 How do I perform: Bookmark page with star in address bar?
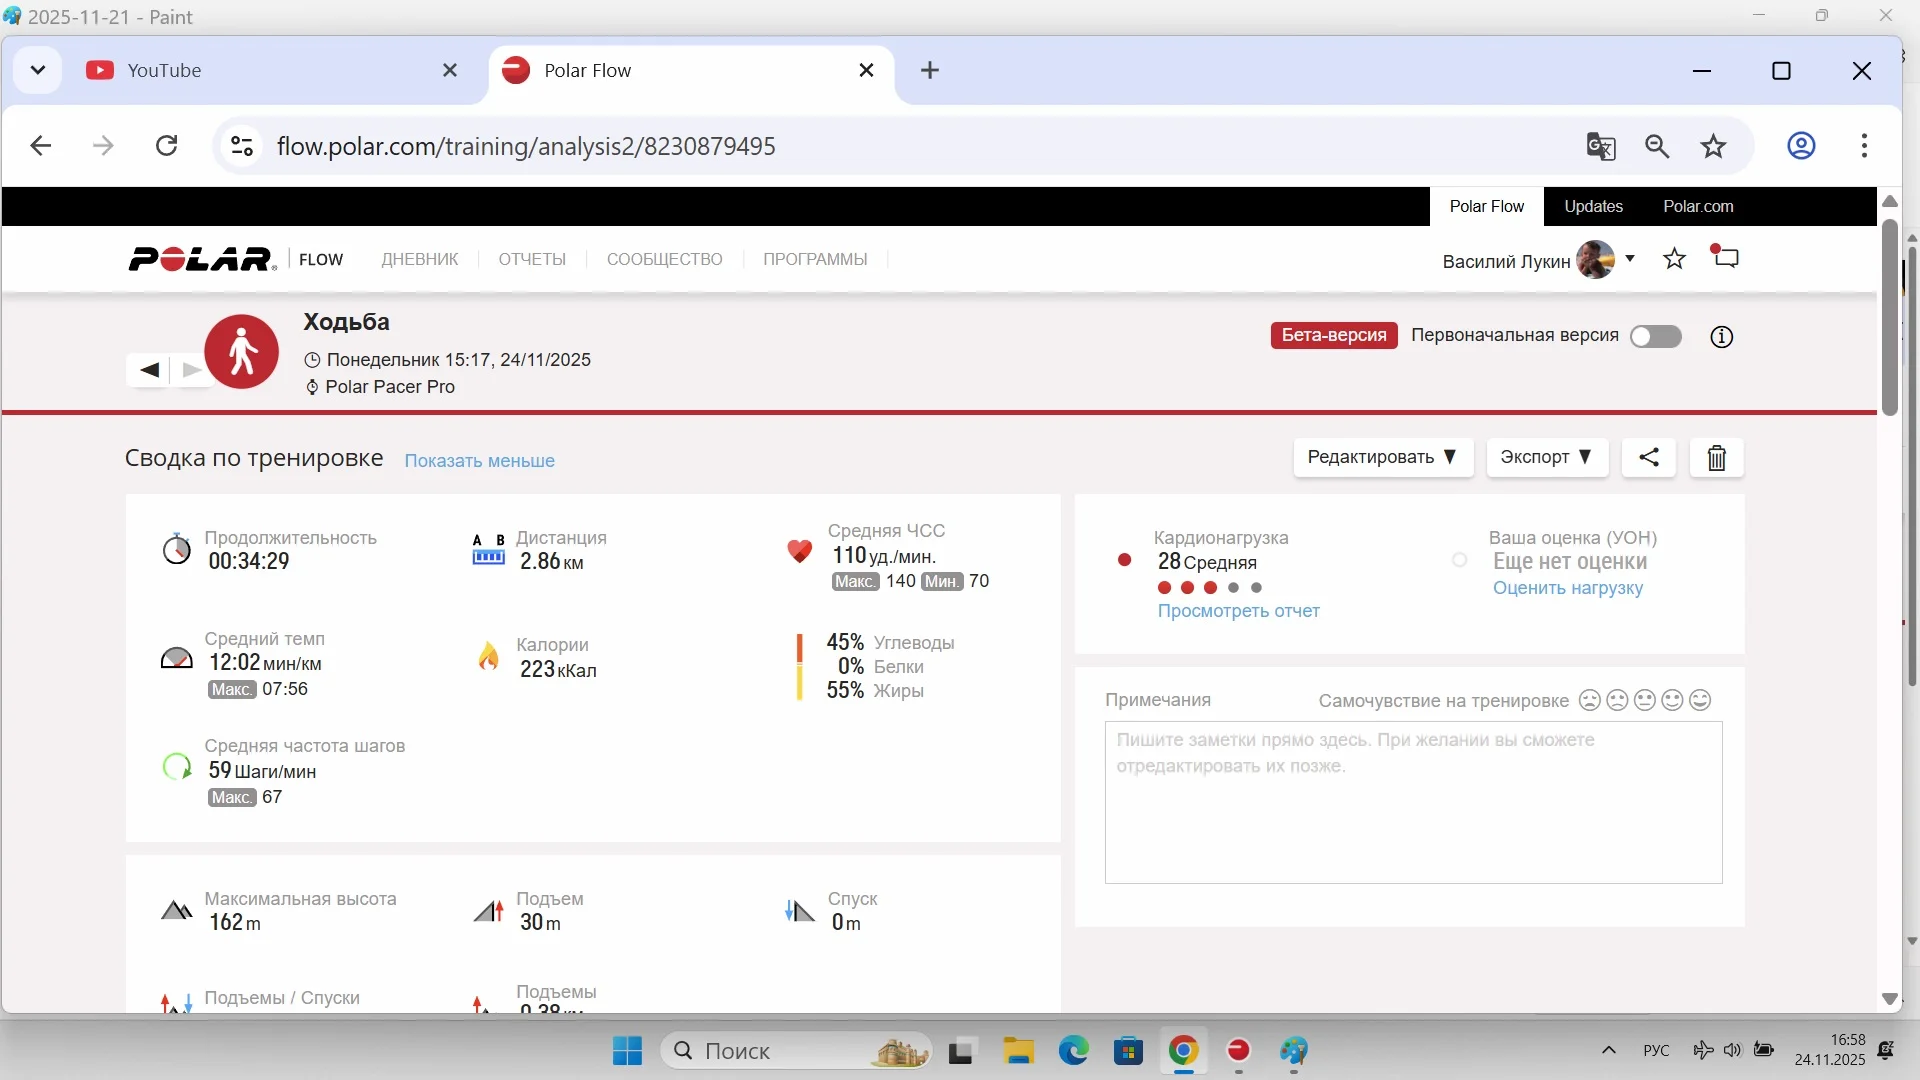click(1713, 147)
